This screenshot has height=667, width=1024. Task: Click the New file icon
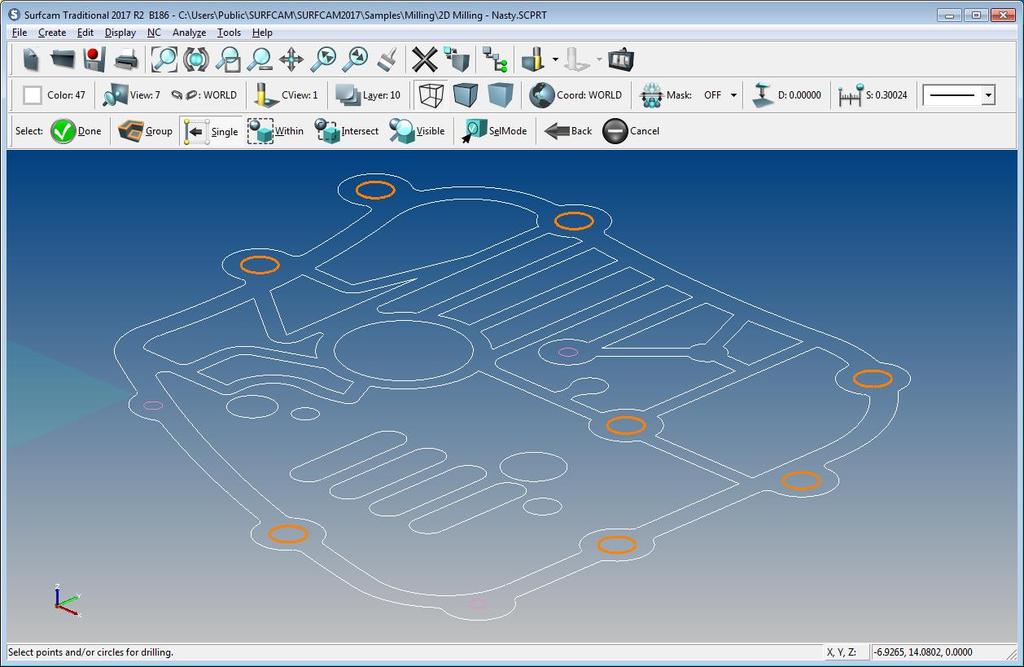[30, 59]
